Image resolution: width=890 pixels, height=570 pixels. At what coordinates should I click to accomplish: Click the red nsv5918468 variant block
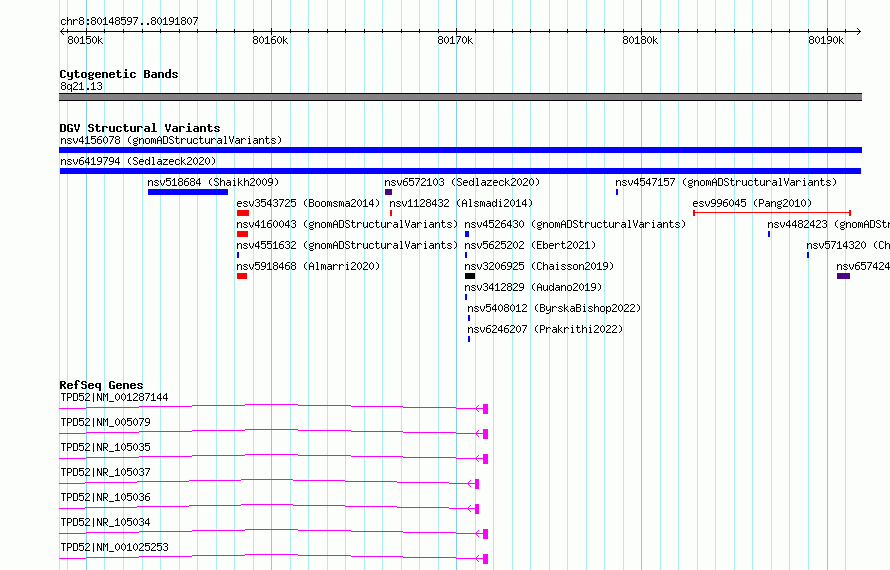point(242,276)
